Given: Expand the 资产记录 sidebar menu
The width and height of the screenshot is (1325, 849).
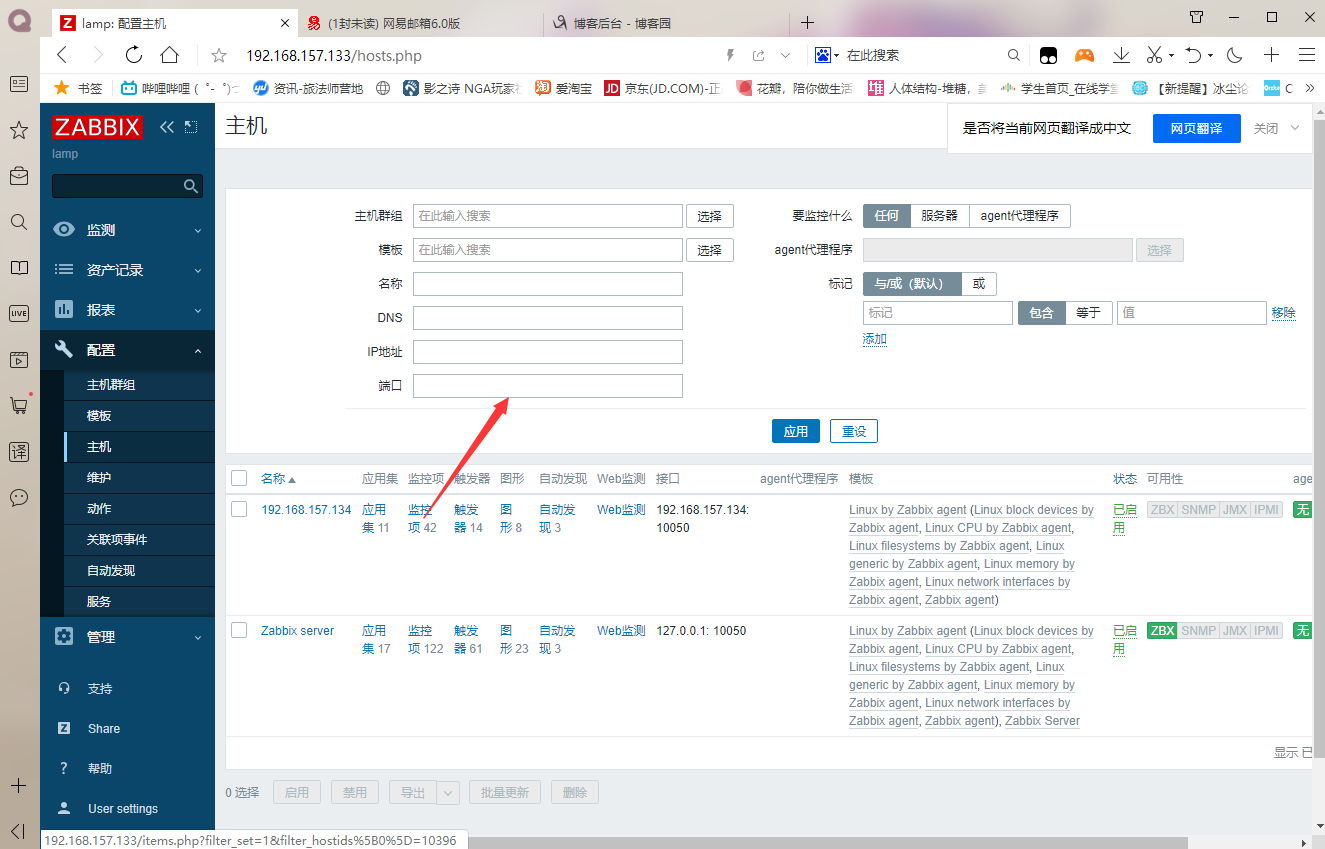Looking at the screenshot, I should tap(127, 270).
